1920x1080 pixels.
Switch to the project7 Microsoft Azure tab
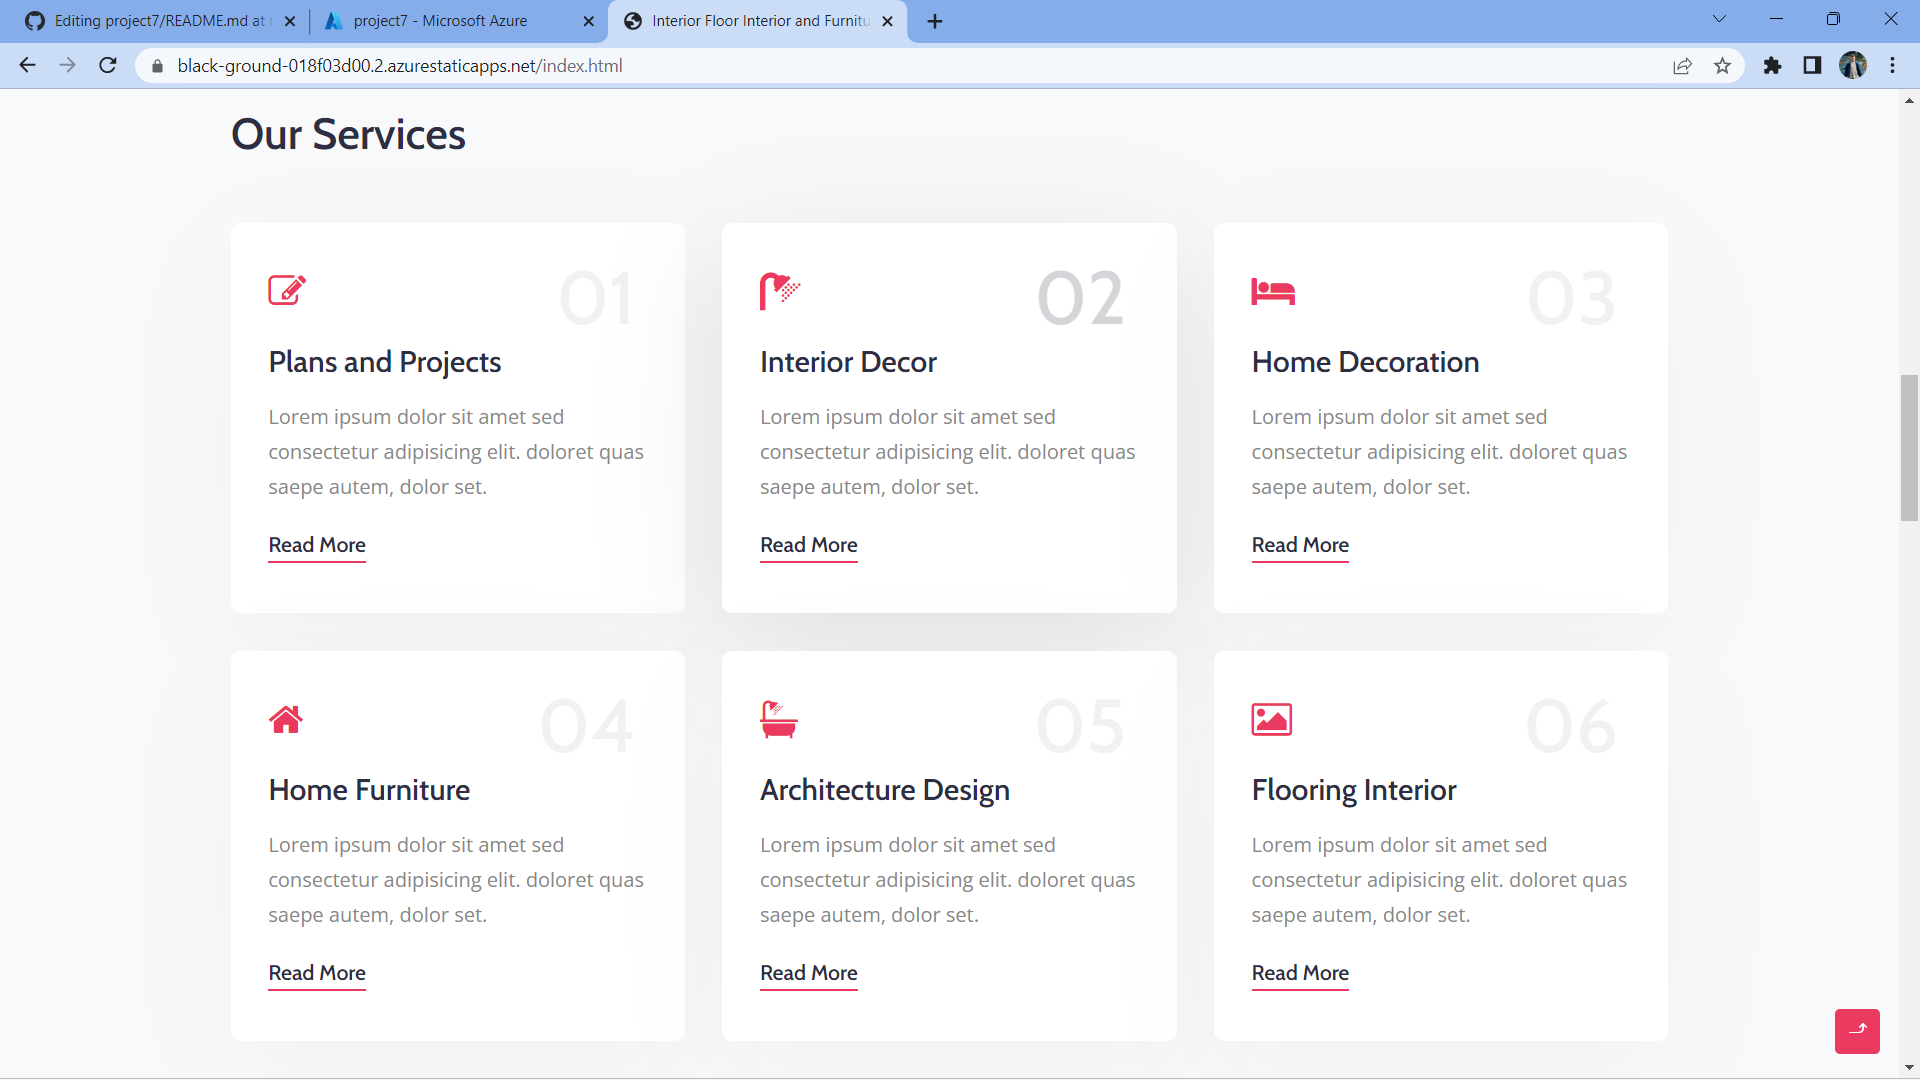(440, 20)
